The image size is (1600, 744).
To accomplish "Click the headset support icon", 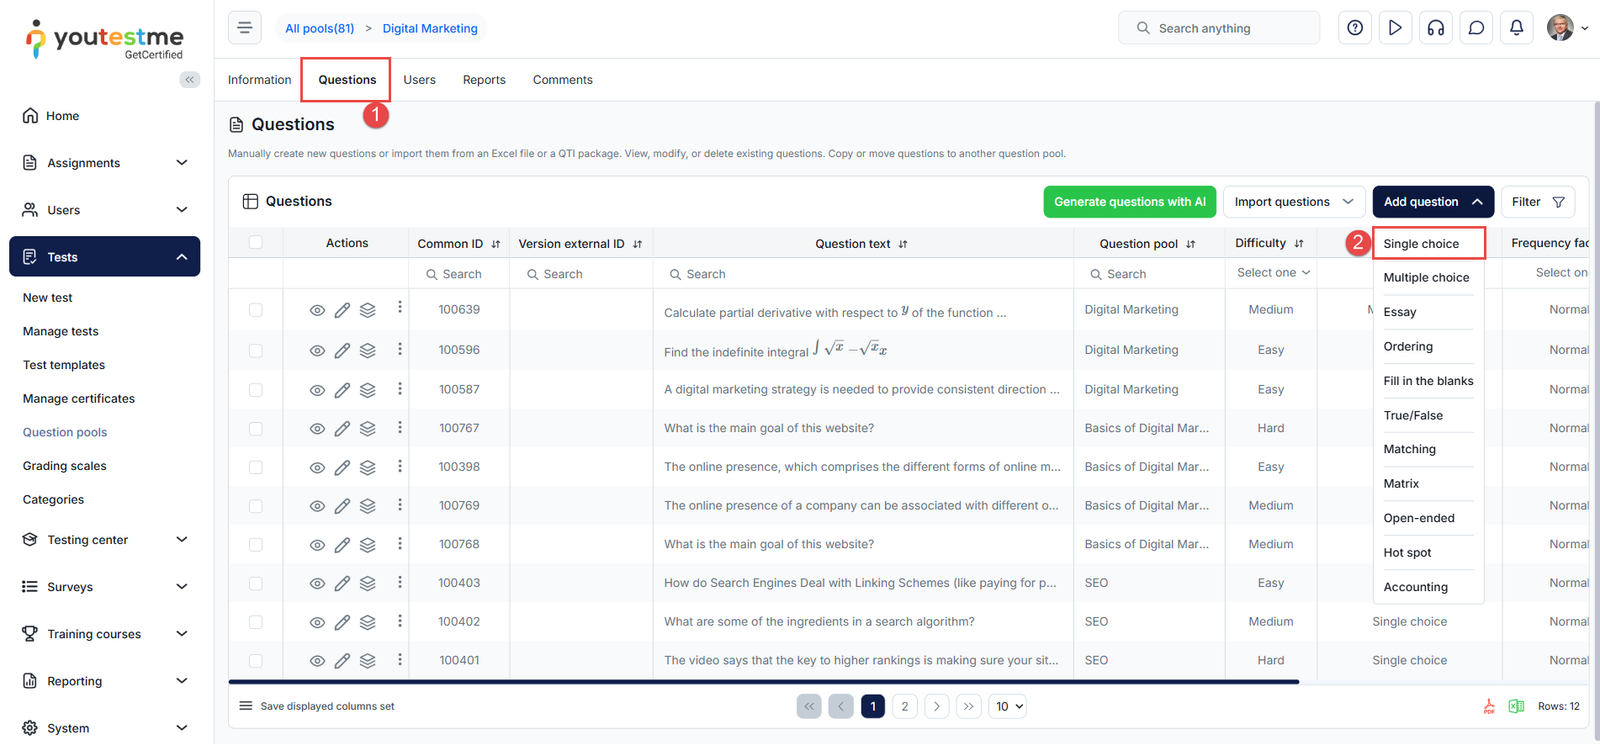I will pyautogui.click(x=1435, y=28).
